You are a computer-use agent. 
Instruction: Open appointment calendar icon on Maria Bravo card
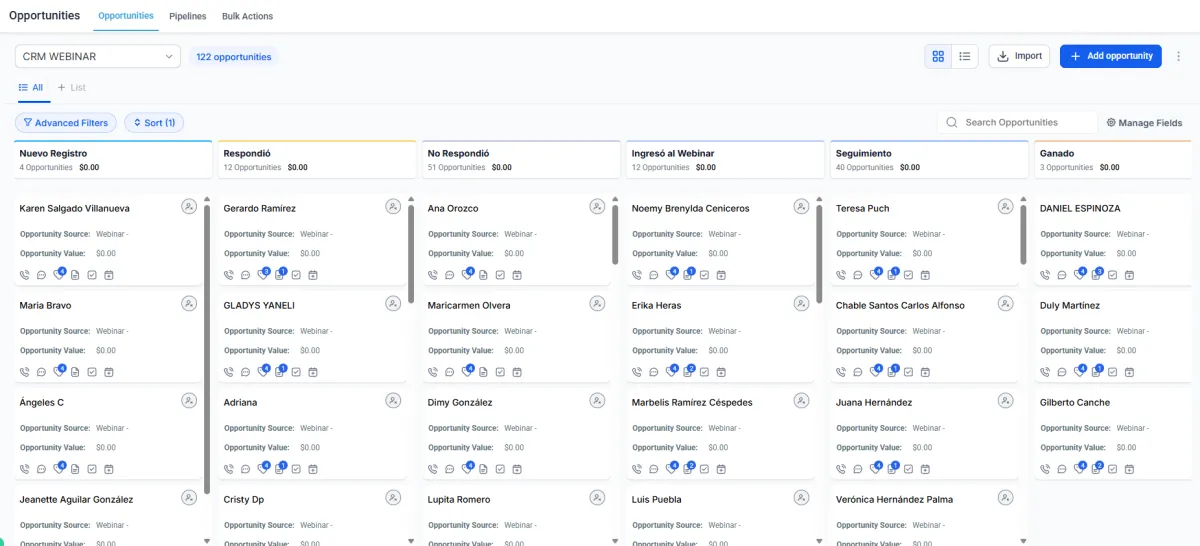tap(109, 372)
